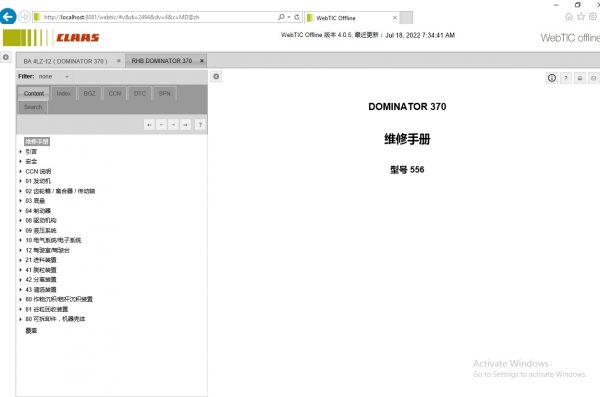Switch to the Index tab
This screenshot has height=397, width=600.
click(x=64, y=93)
